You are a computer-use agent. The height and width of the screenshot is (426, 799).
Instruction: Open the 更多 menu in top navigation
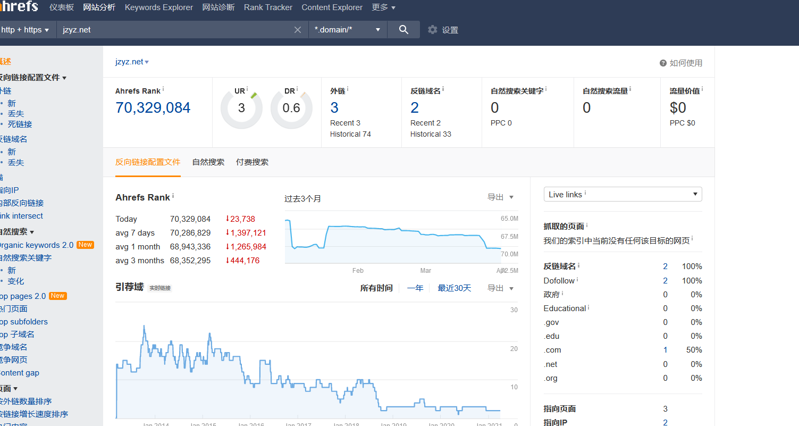383,7
